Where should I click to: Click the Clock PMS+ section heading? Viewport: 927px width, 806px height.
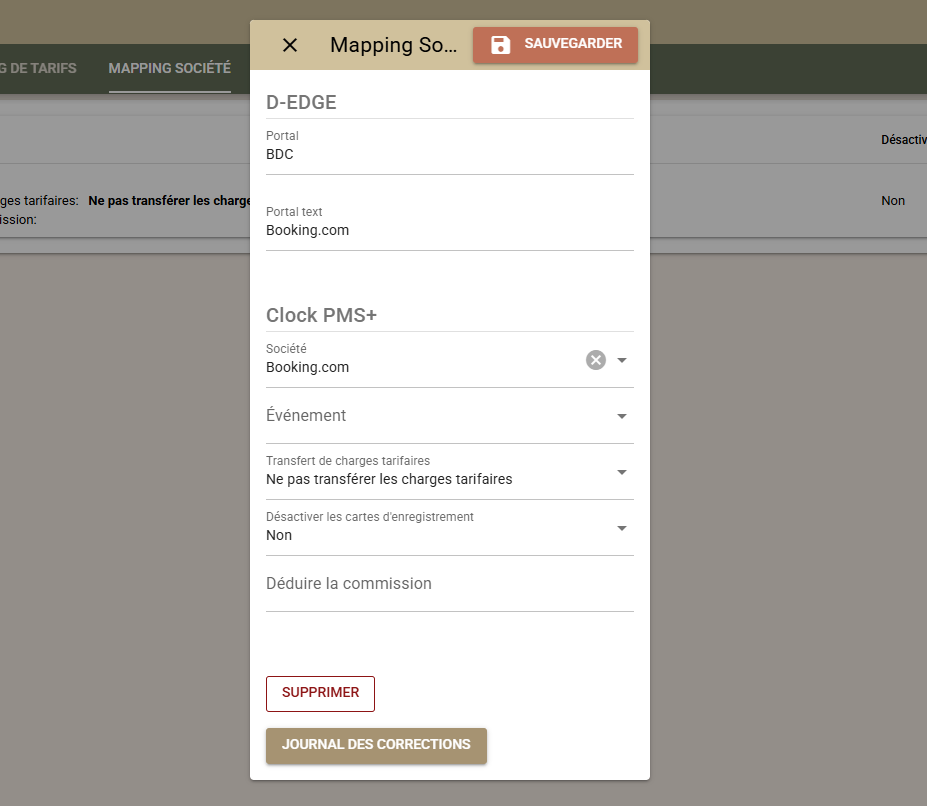[x=321, y=315]
